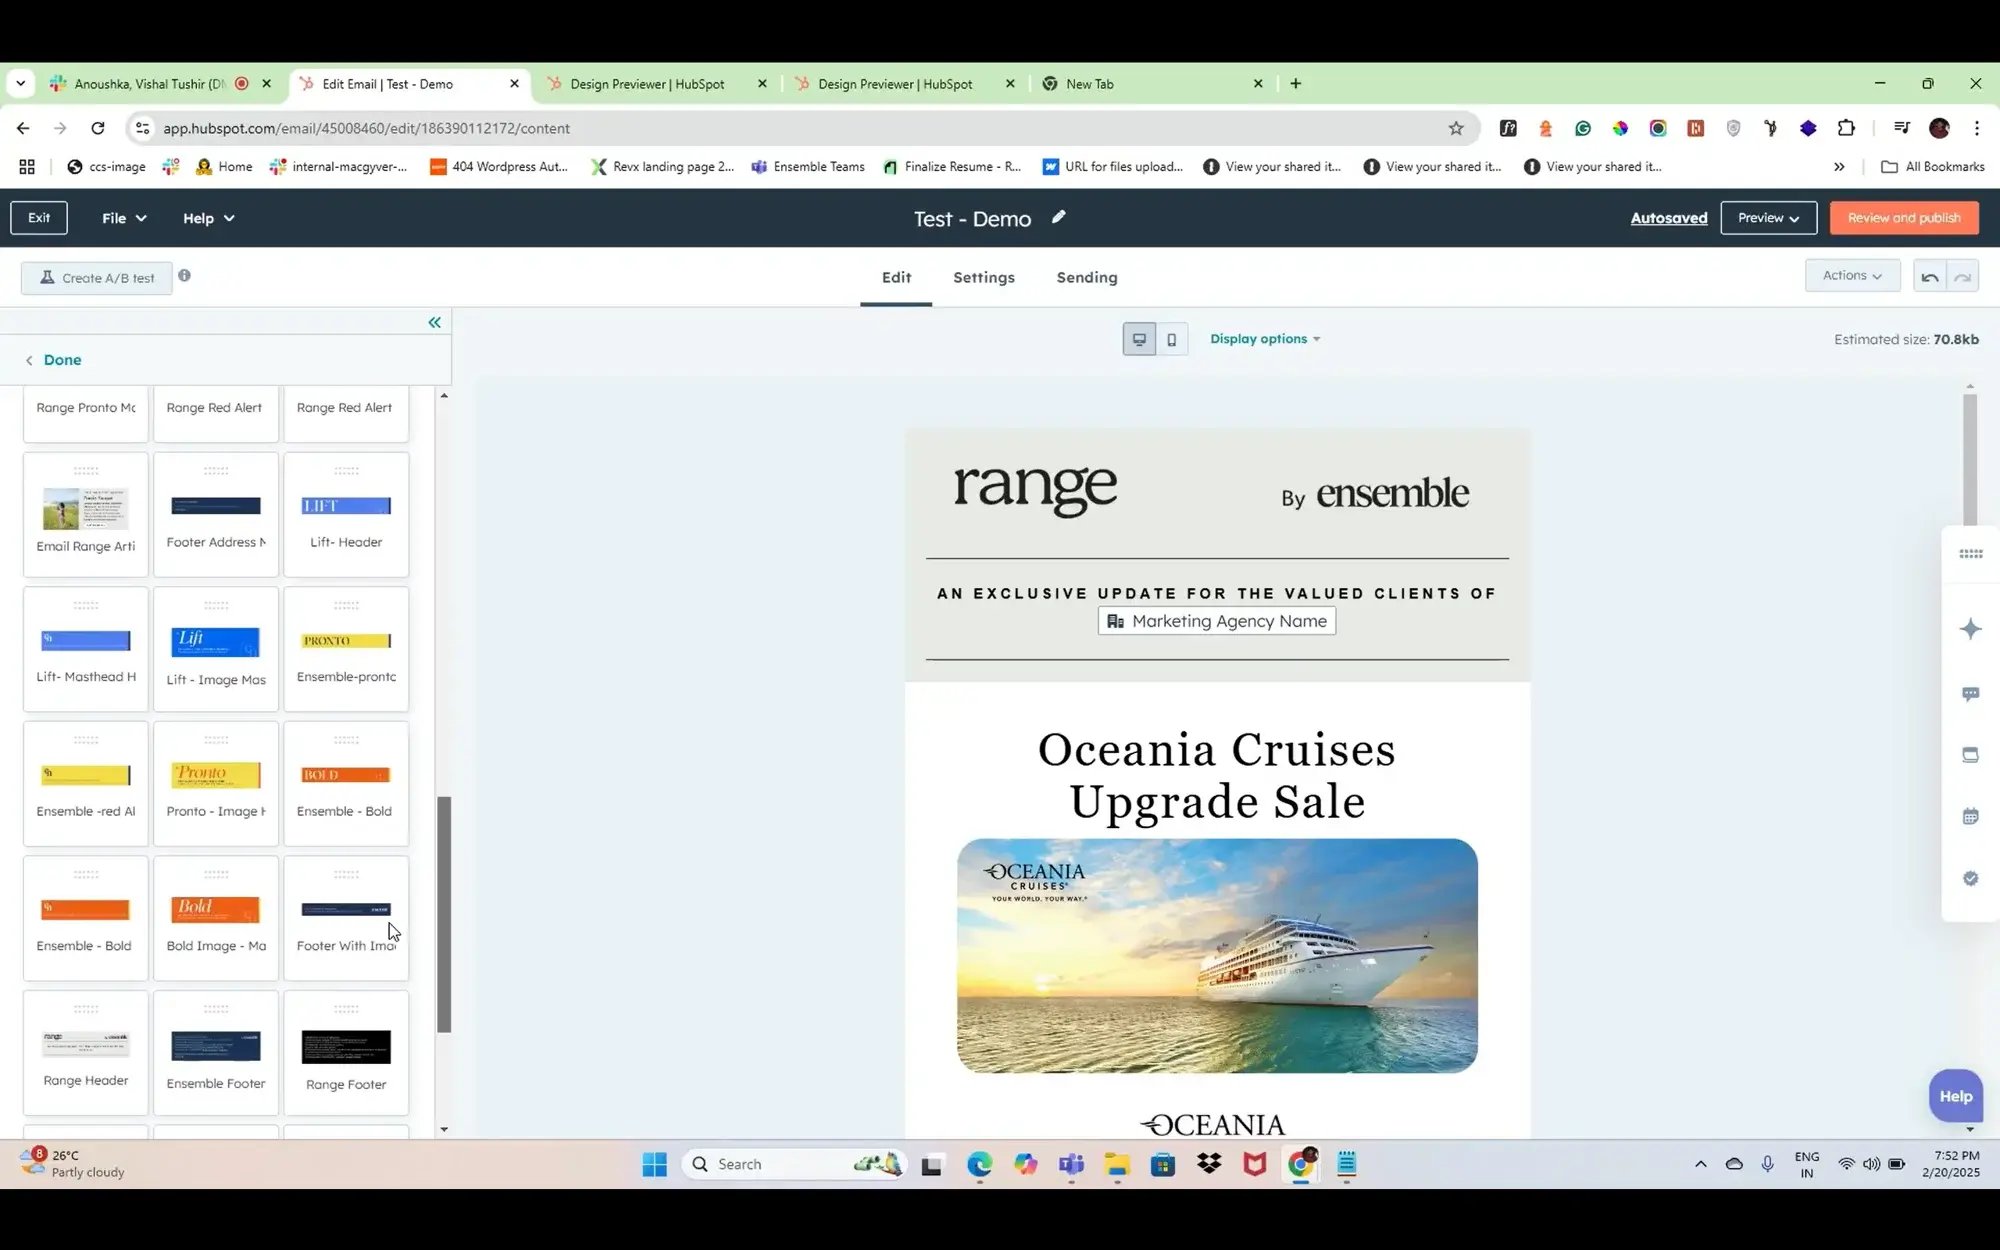This screenshot has height=1250, width=2000.
Task: Click the email canvas vertical scrollbar
Action: [x=1970, y=458]
